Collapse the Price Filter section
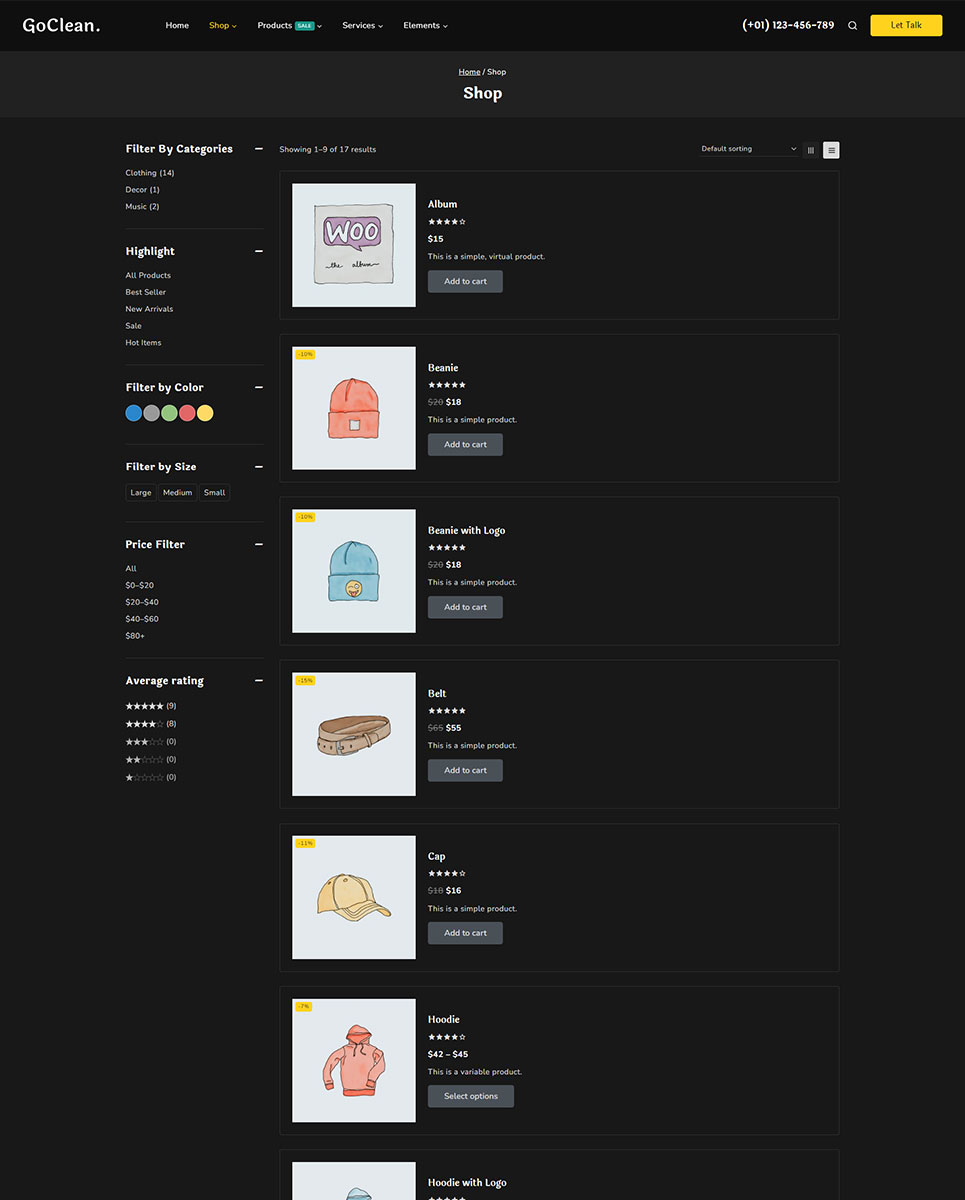The width and height of the screenshot is (965, 1200). point(259,545)
